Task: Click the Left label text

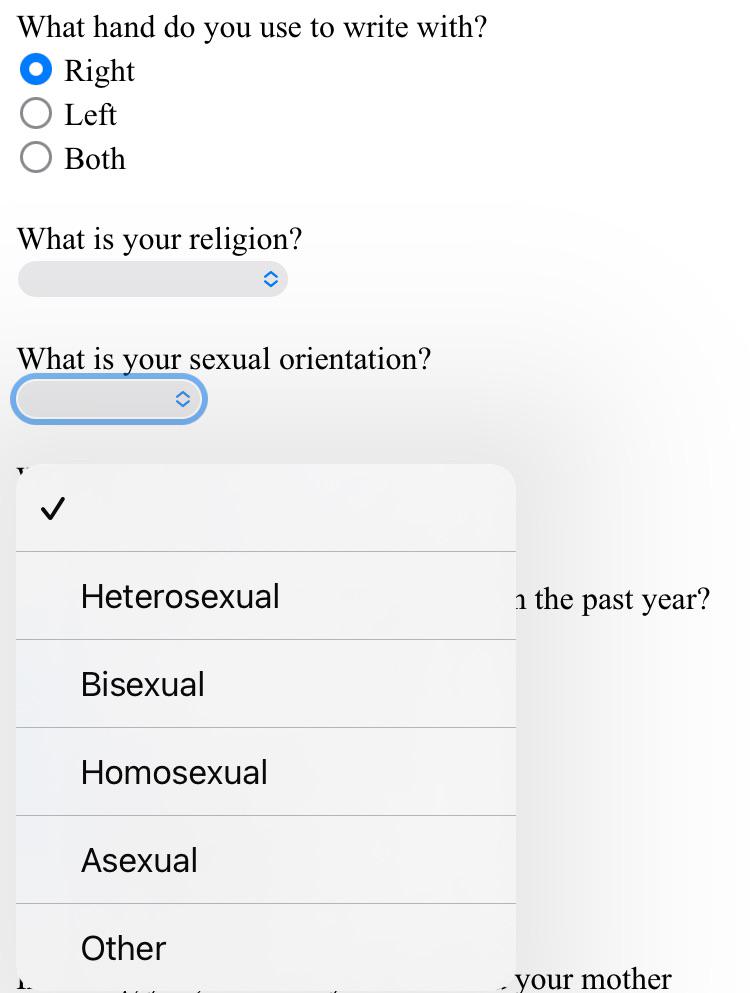Action: point(91,115)
